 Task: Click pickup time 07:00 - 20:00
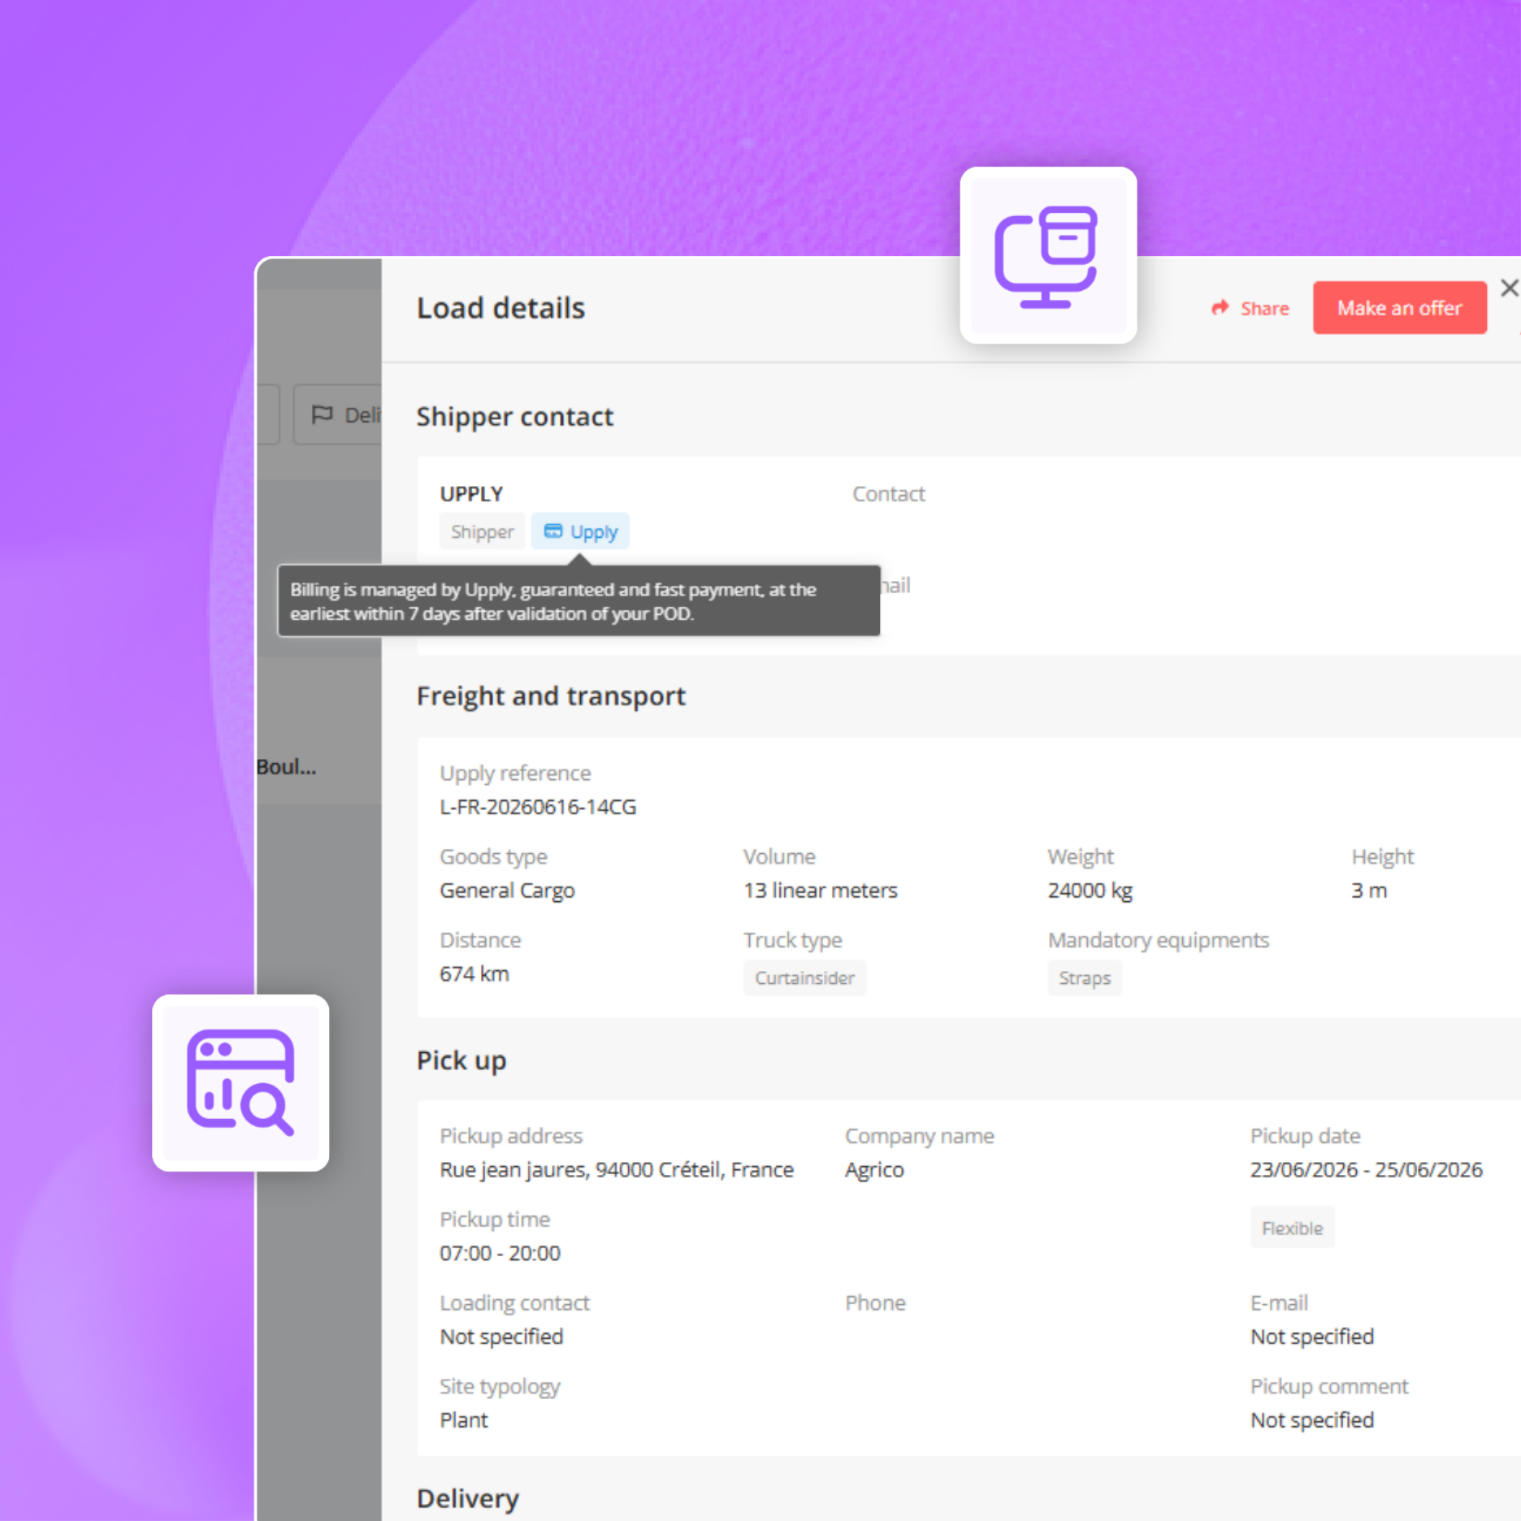pyautogui.click(x=500, y=1253)
